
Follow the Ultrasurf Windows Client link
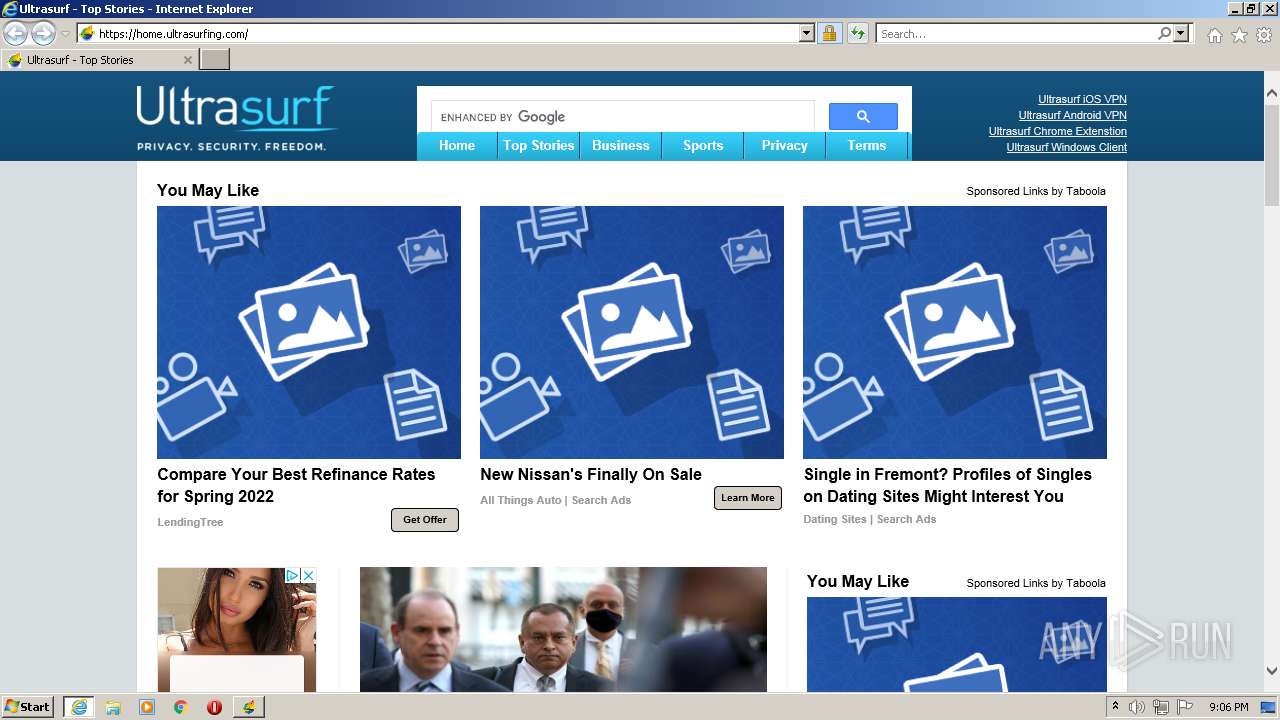click(1066, 147)
